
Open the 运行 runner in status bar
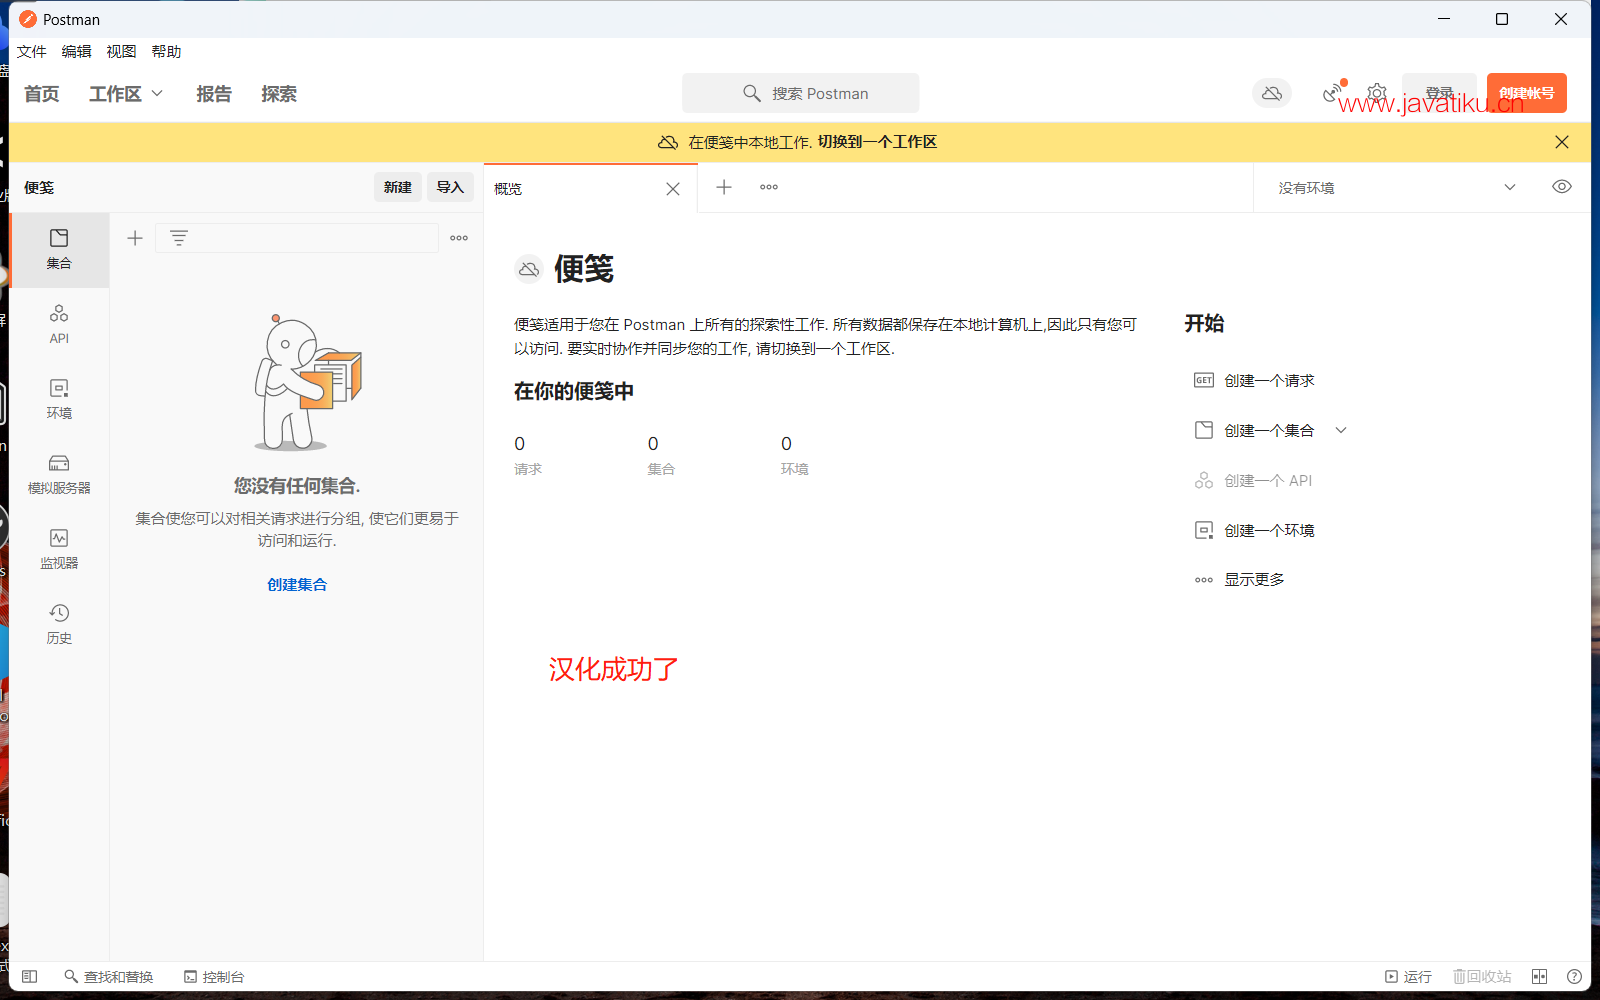point(1408,976)
